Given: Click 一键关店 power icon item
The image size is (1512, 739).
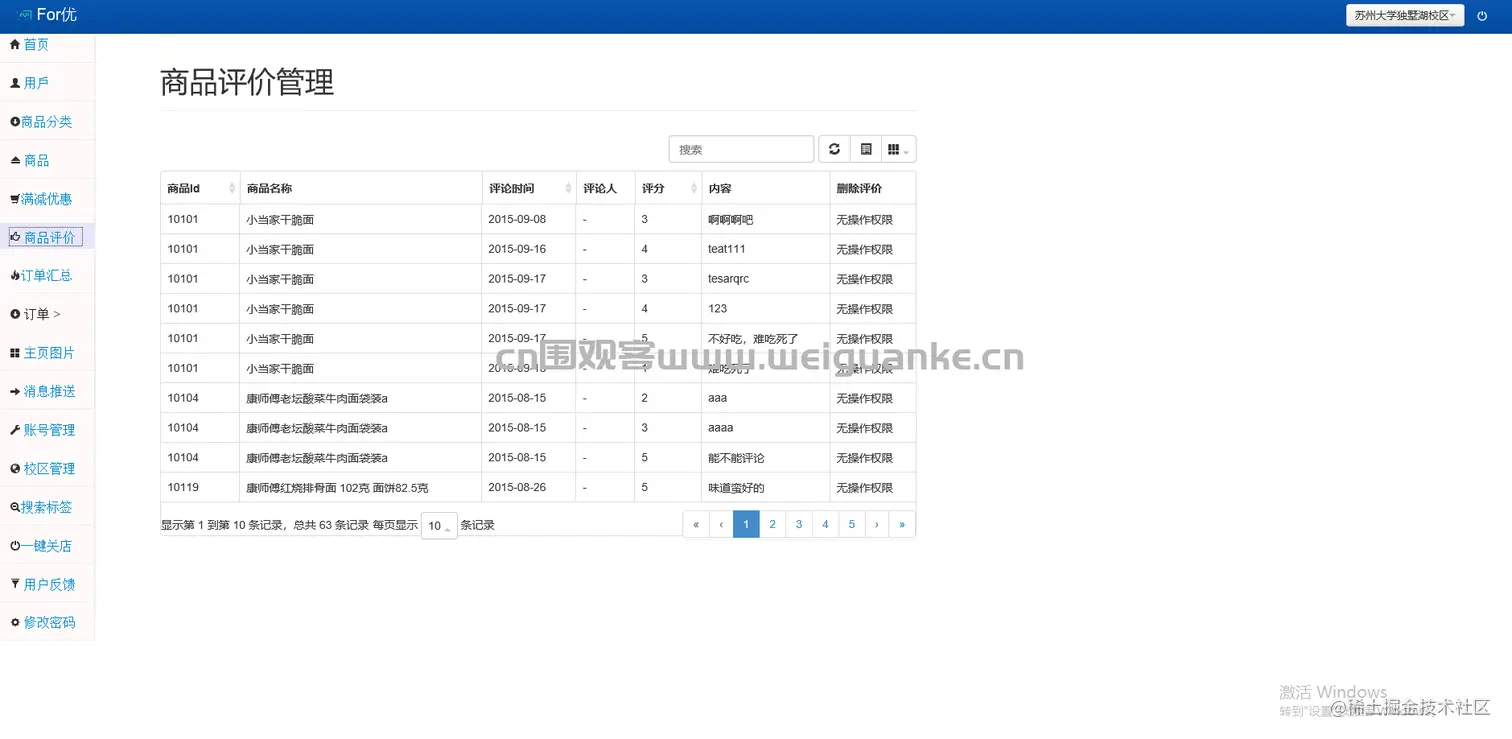Looking at the screenshot, I should pyautogui.click(x=41, y=546).
